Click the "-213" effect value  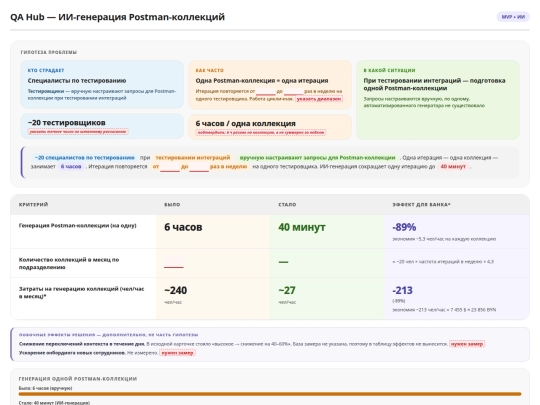point(402,290)
